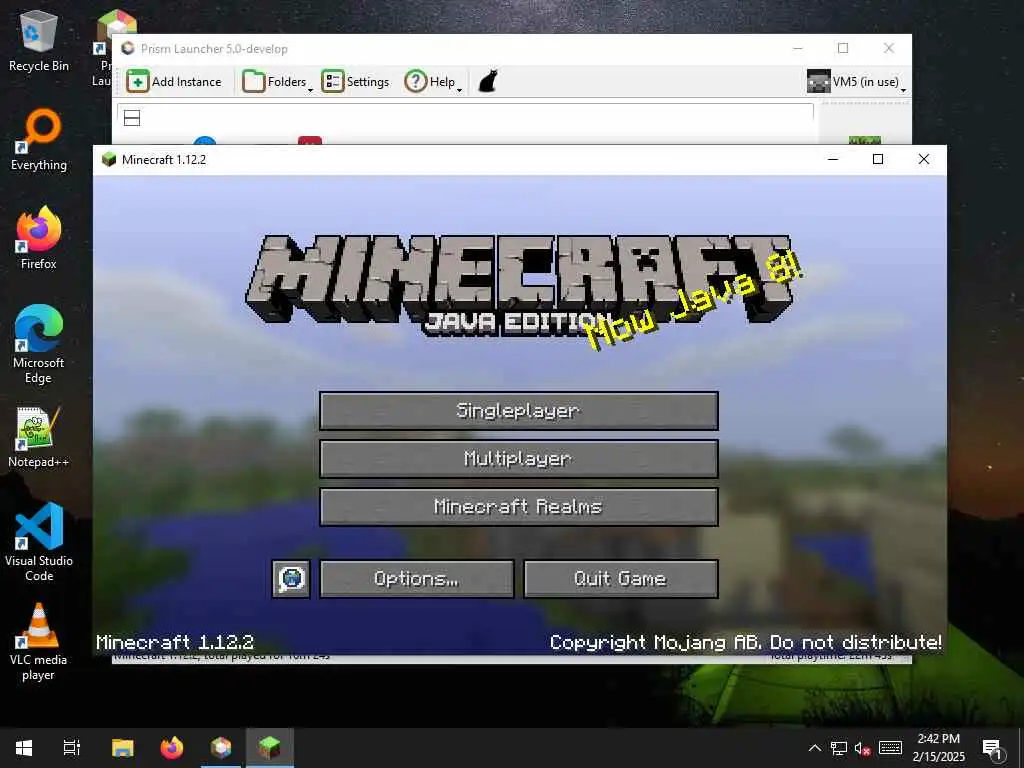The width and height of the screenshot is (1024, 768).
Task: Open File Explorer from the taskbar
Action: click(x=123, y=748)
